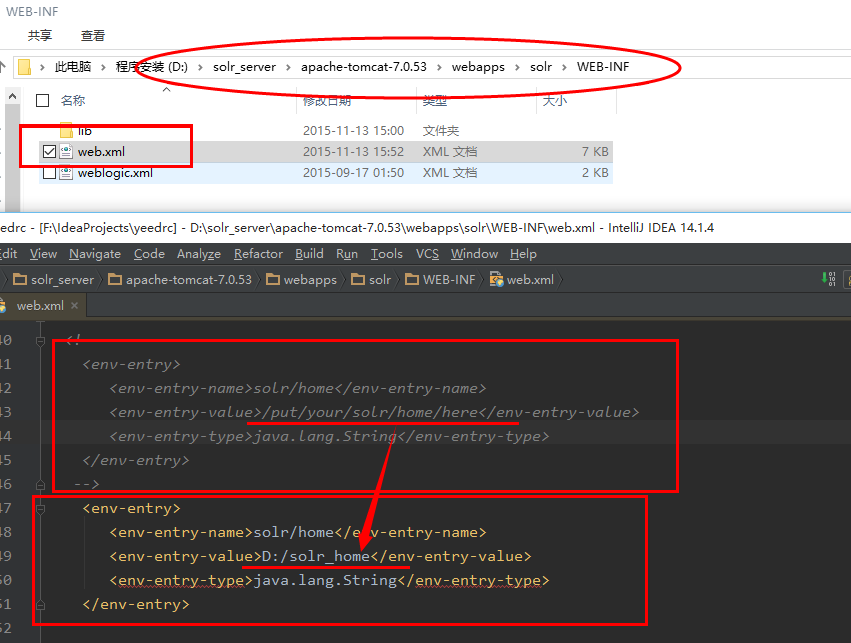Click the fold marker on line 46
The width and height of the screenshot is (851, 643).
pos(40,484)
